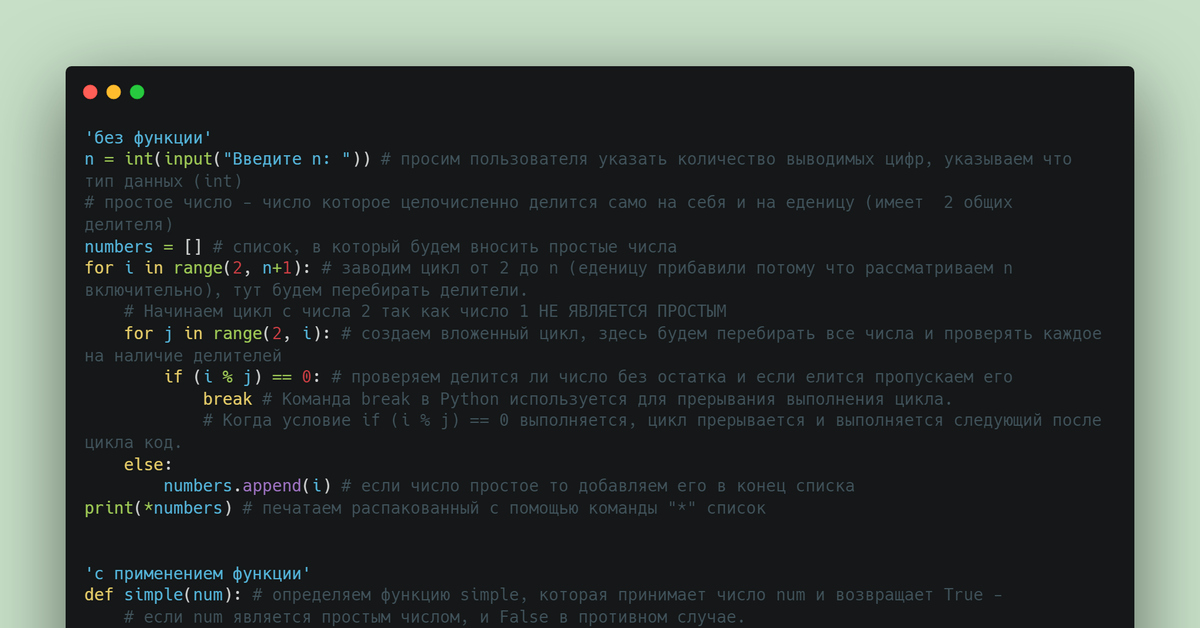The image size is (1200, 628).
Task: Click the green zoom window button
Action: pos(136,91)
